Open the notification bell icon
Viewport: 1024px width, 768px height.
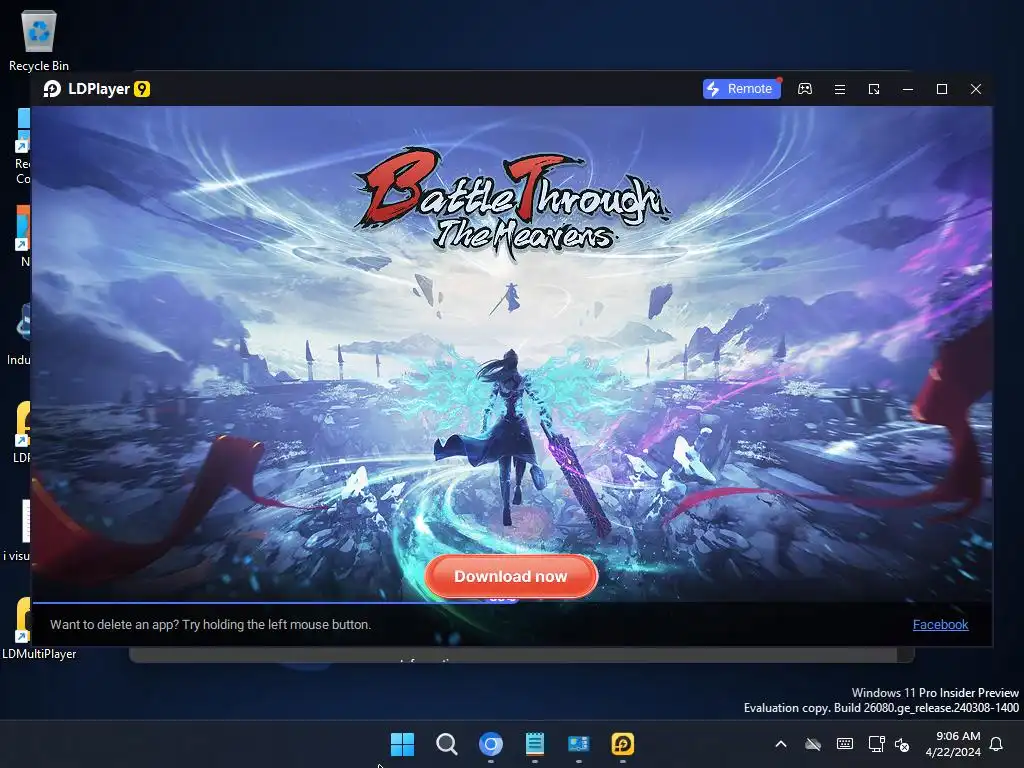pos(996,744)
